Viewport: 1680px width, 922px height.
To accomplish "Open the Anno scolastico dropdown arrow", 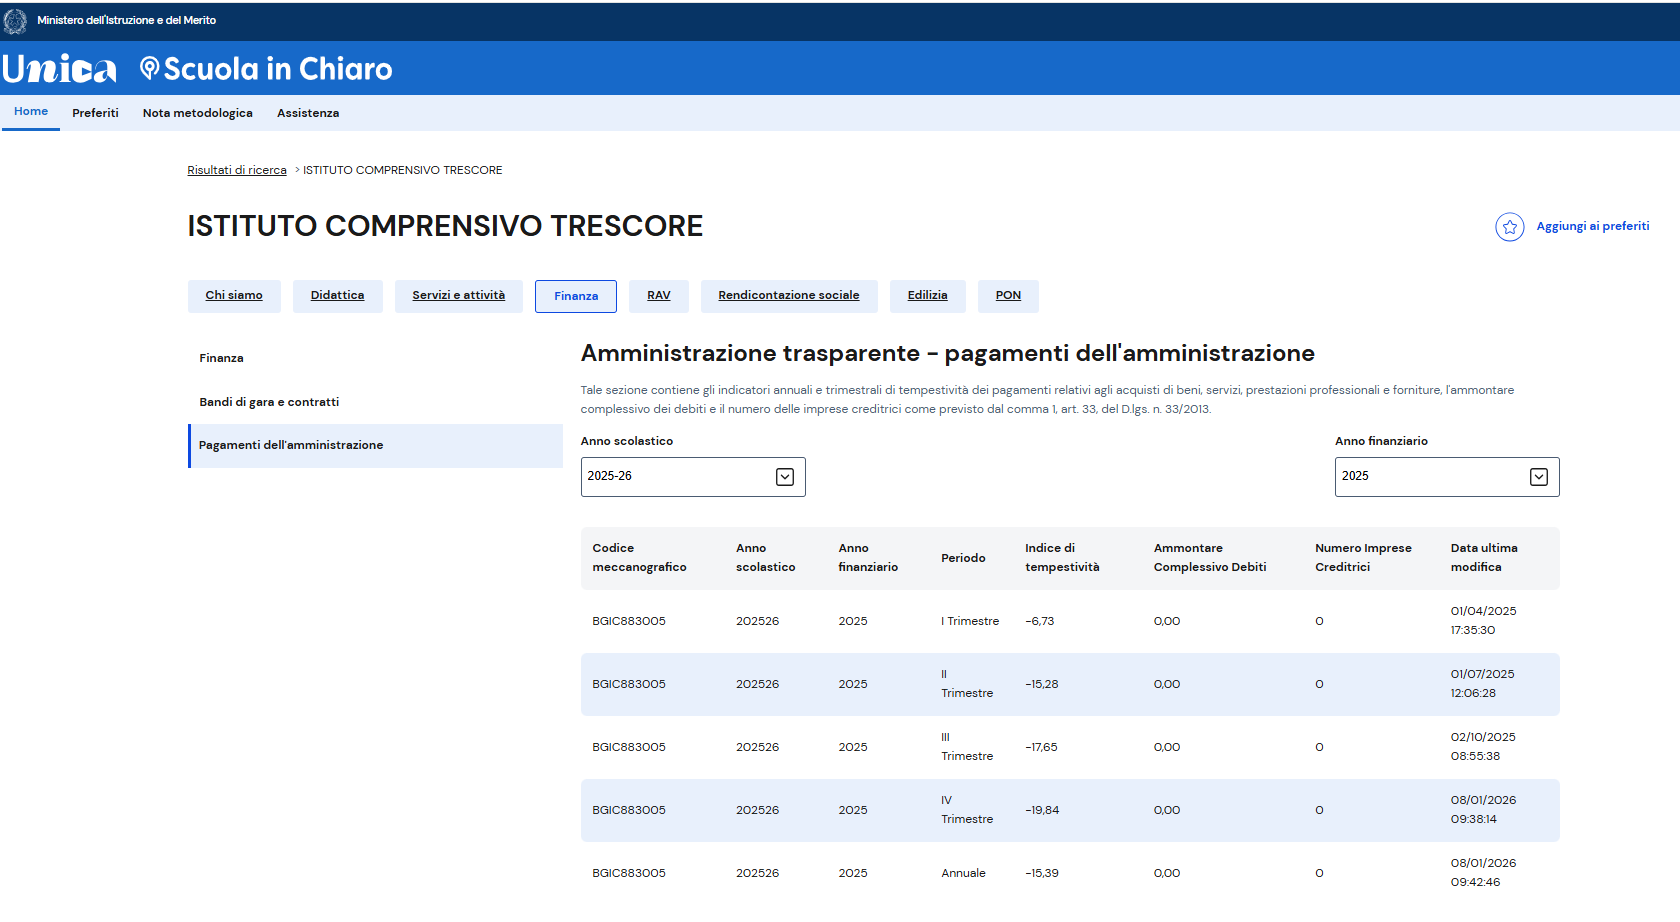I will (x=785, y=477).
